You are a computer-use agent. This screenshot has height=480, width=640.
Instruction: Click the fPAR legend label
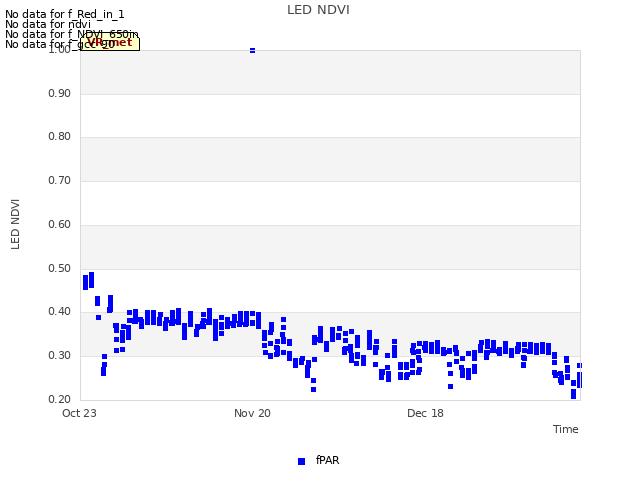click(327, 460)
